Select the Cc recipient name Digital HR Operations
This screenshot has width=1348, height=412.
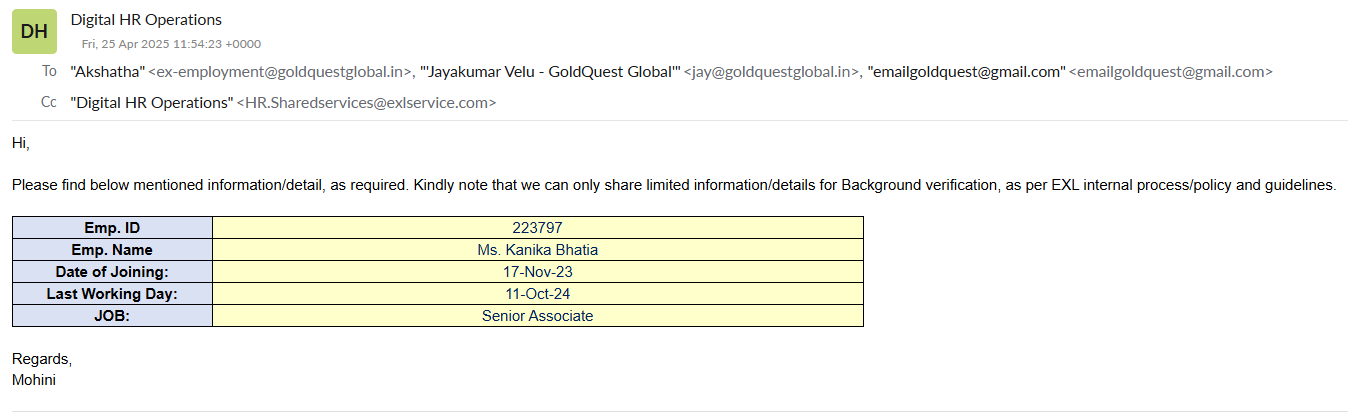tap(151, 102)
